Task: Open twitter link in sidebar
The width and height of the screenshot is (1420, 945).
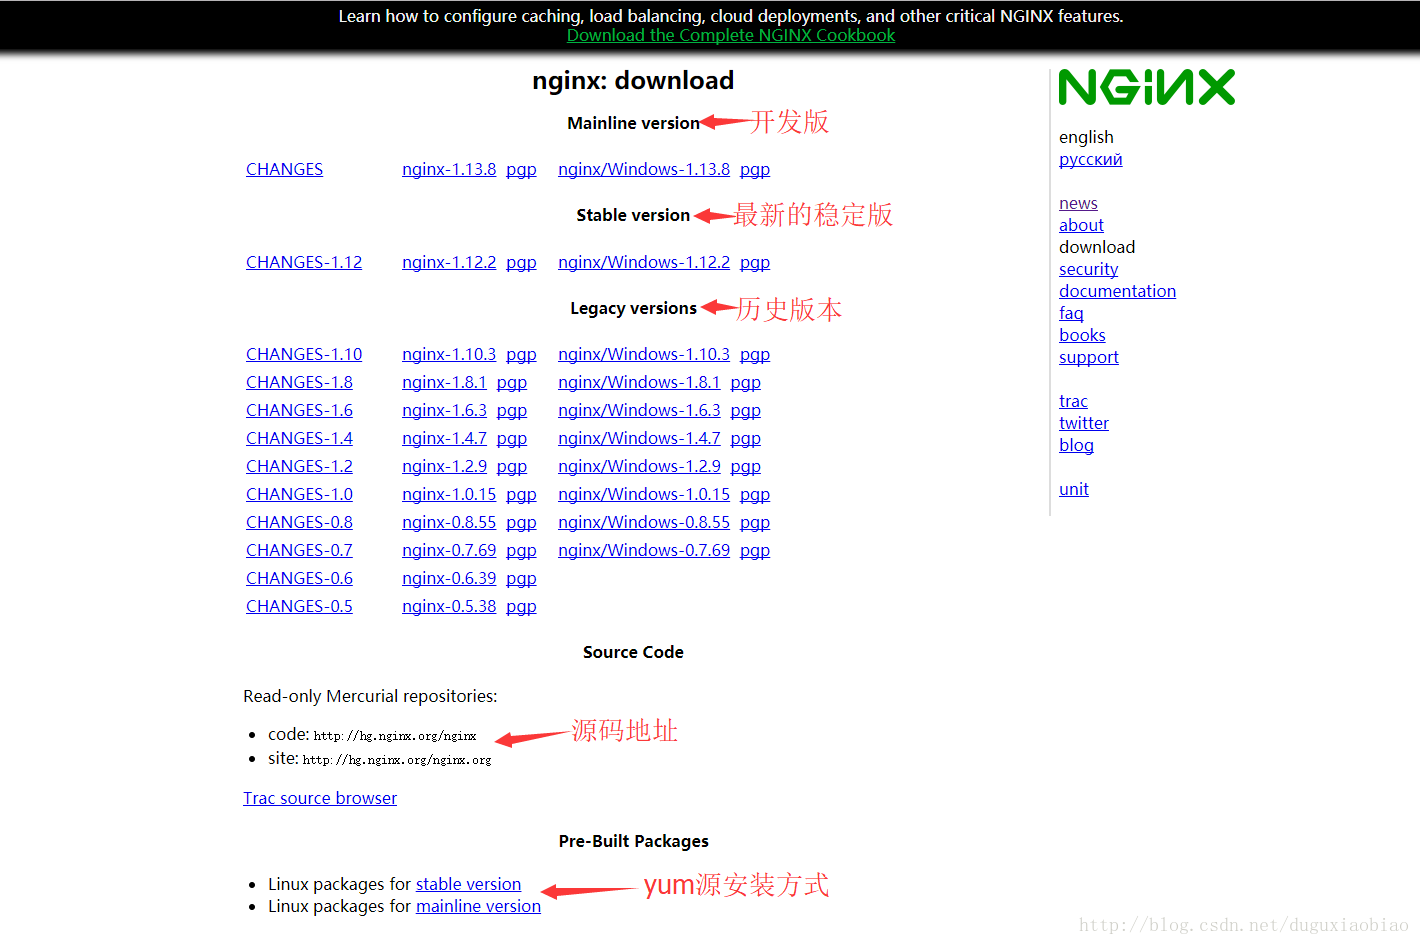Action: [1084, 423]
